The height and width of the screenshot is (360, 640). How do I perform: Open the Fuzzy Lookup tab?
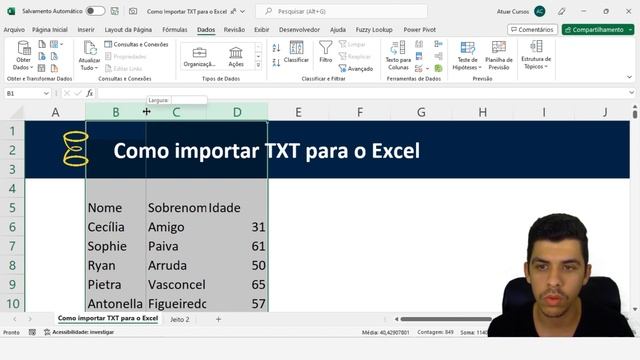(x=374, y=29)
